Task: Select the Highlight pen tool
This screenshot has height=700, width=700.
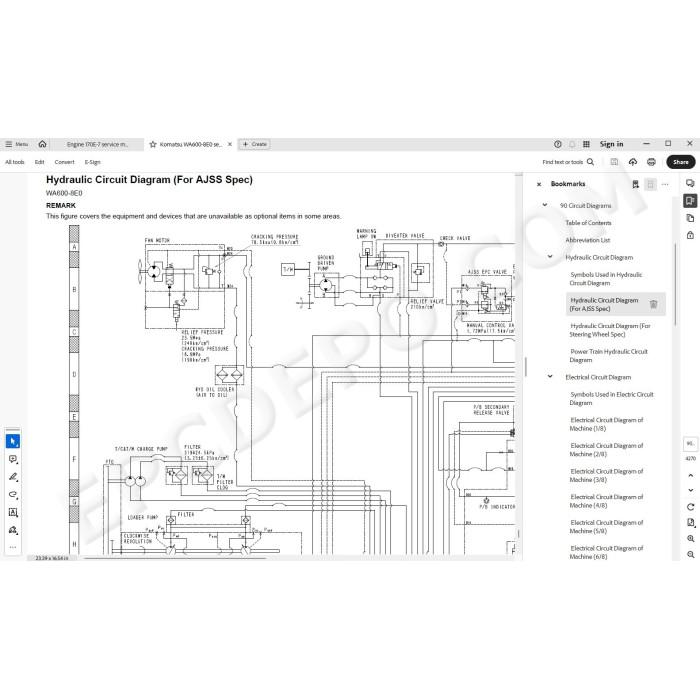Action: click(12, 477)
